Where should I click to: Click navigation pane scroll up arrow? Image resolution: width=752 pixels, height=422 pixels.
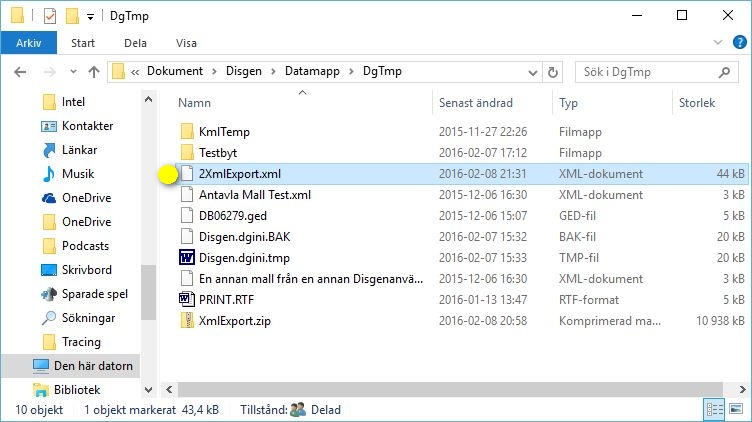pyautogui.click(x=149, y=99)
